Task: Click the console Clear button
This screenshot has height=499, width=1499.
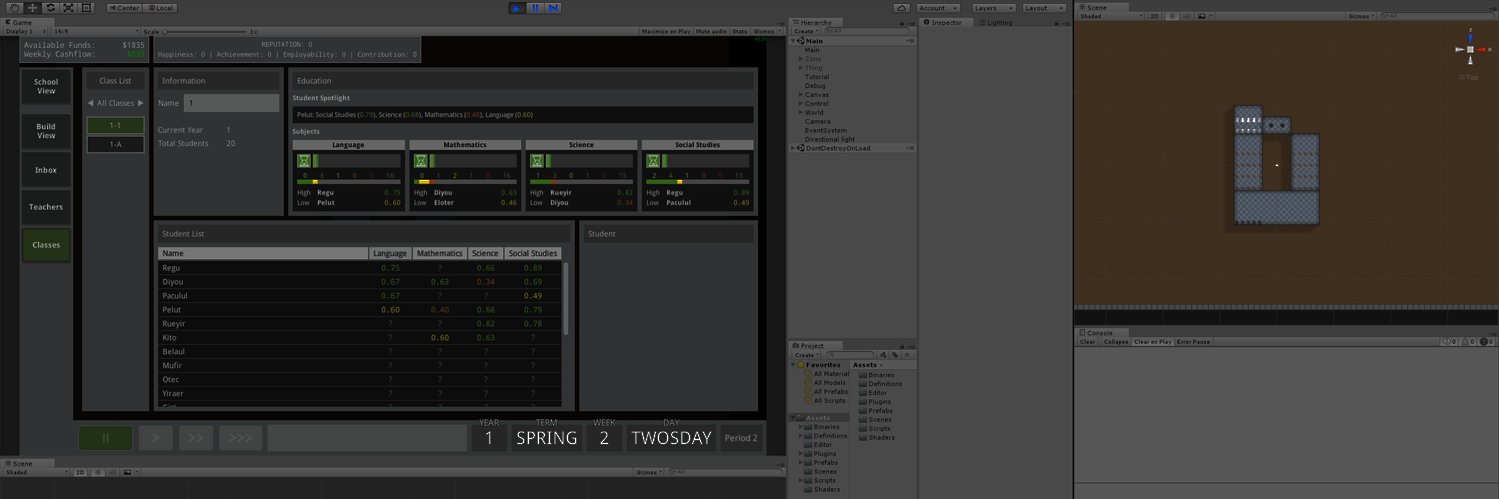Action: click(x=1088, y=341)
